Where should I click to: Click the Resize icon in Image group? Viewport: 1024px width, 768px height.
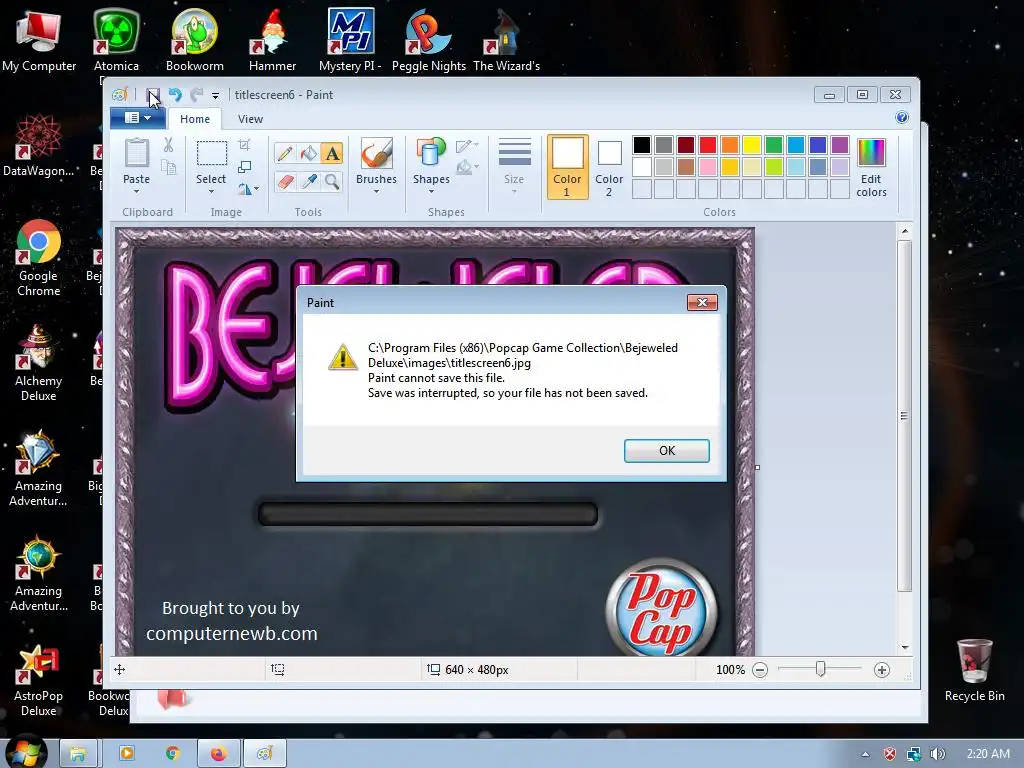click(x=245, y=167)
